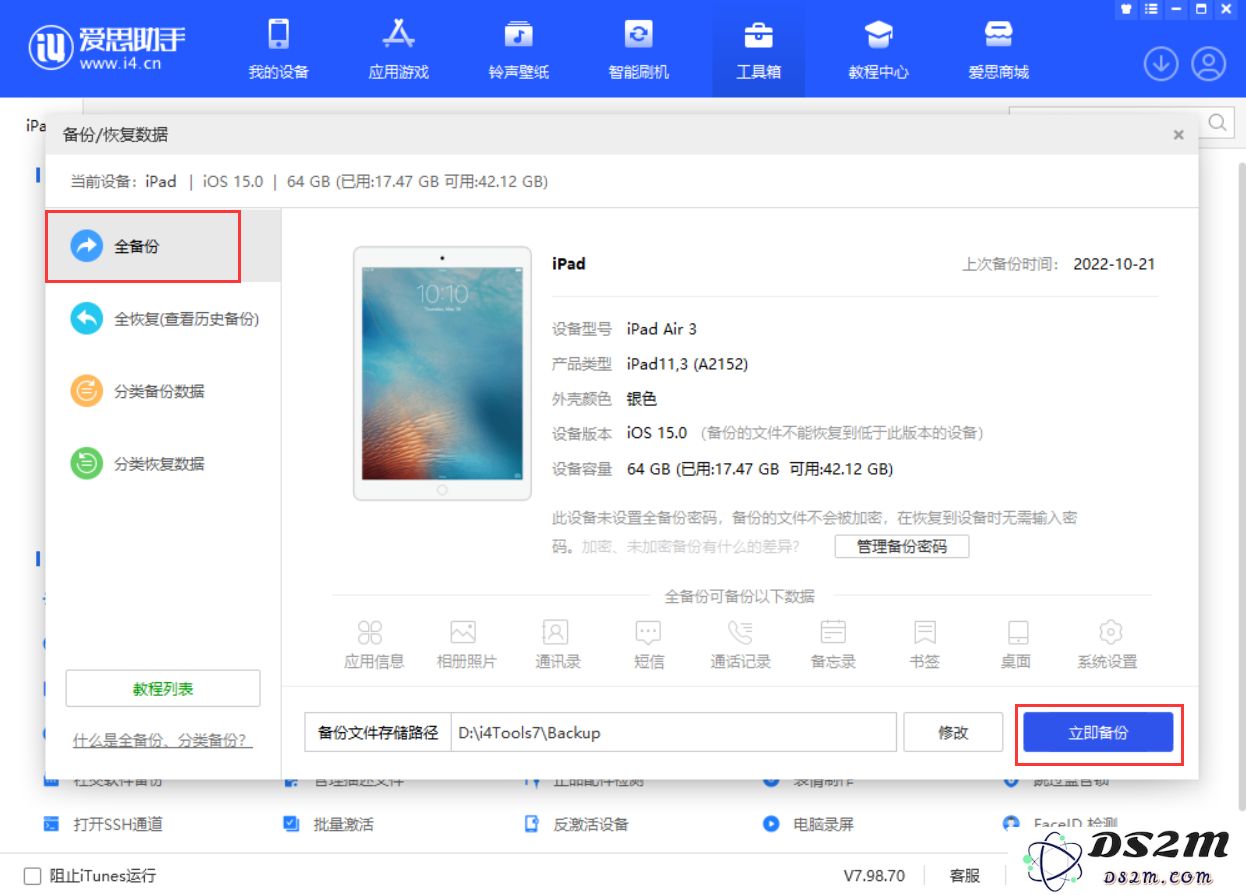Image resolution: width=1246 pixels, height=895 pixels.
Task: Select the 工具箱 tab
Action: pyautogui.click(x=758, y=50)
